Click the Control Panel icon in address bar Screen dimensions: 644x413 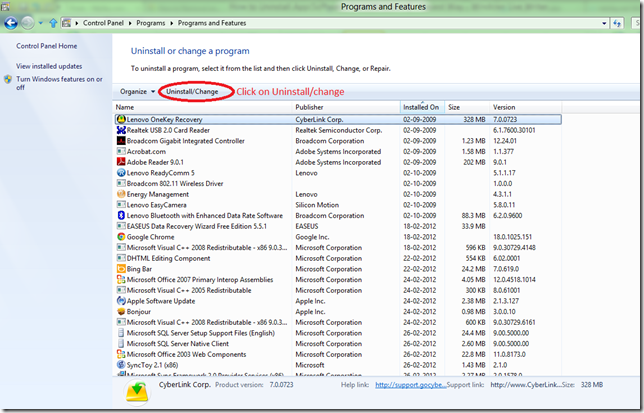[66, 23]
